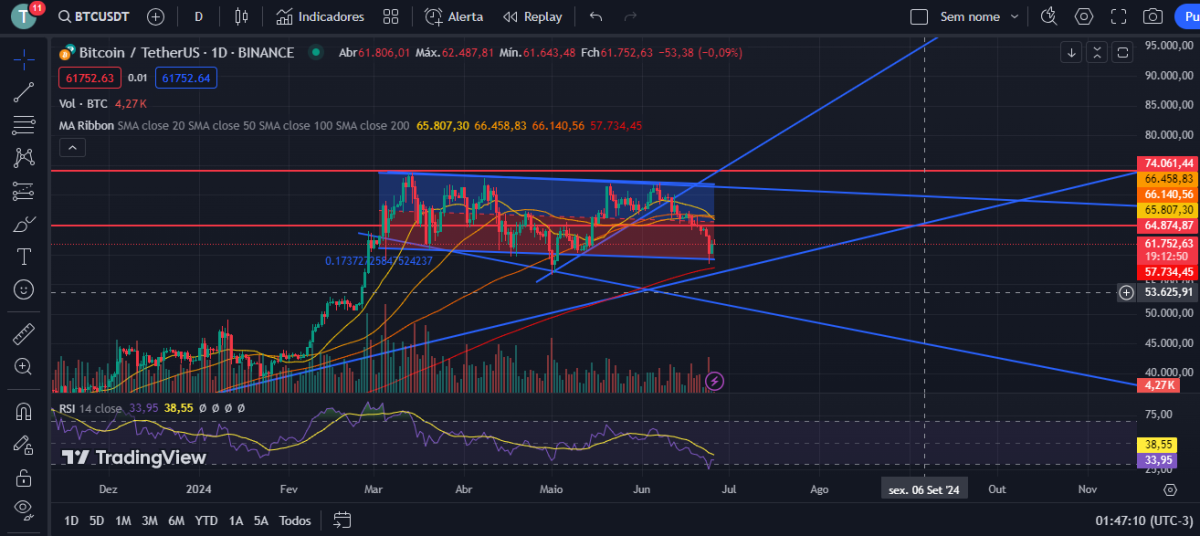Screen dimensions: 1200x536
Task: Open quick search magnifier icon
Action: pos(1049,17)
